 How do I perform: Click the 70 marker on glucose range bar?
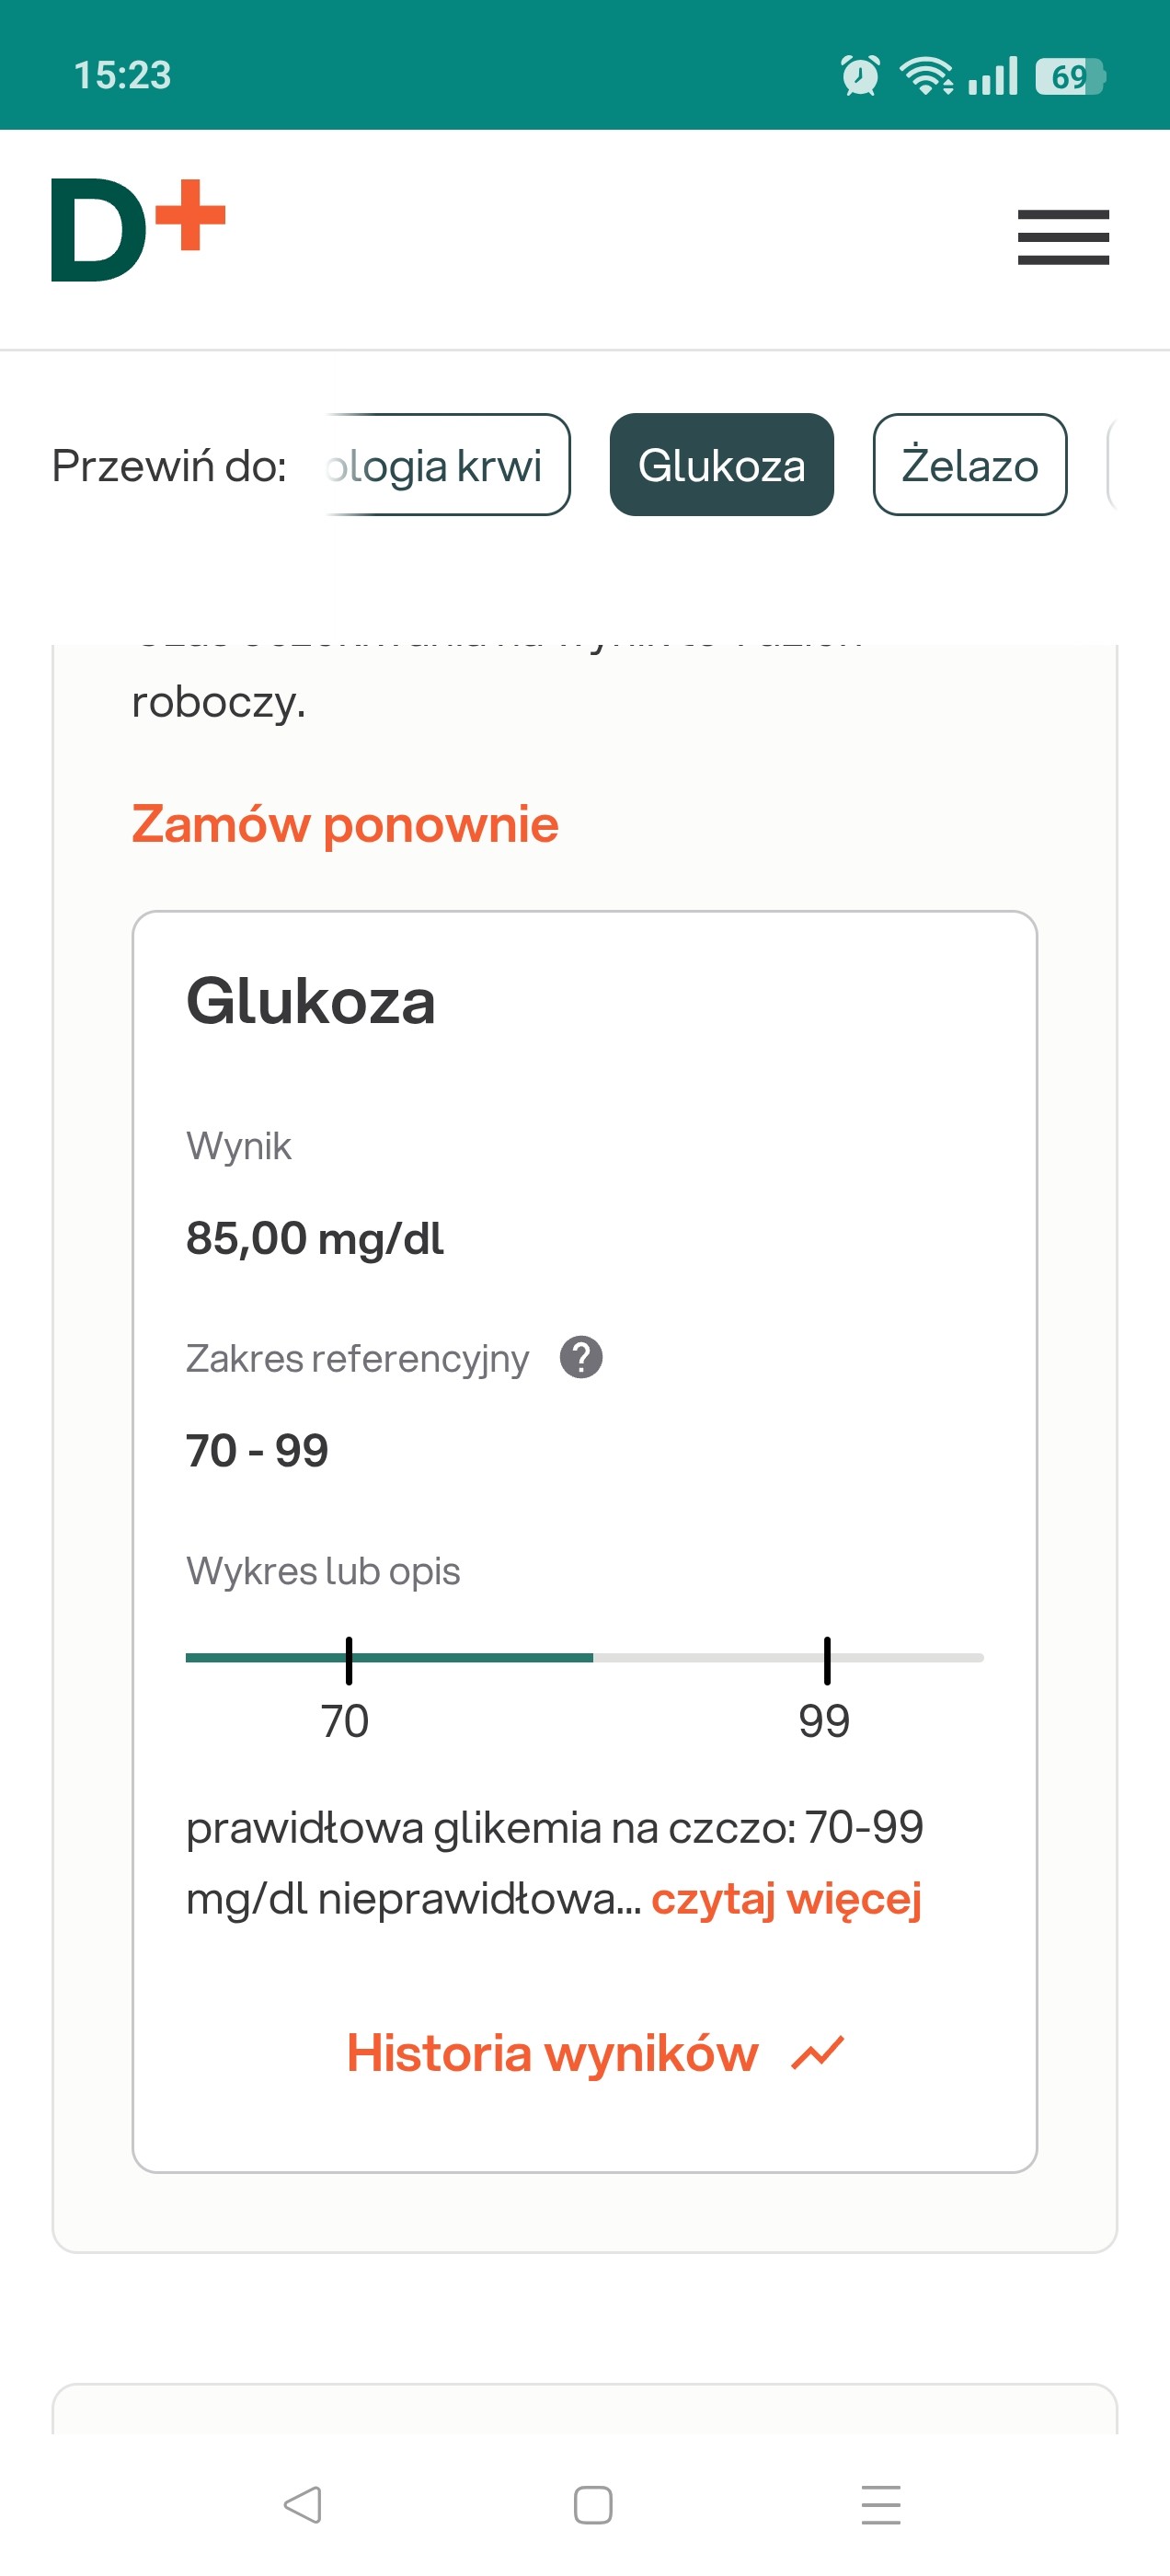coord(349,1660)
